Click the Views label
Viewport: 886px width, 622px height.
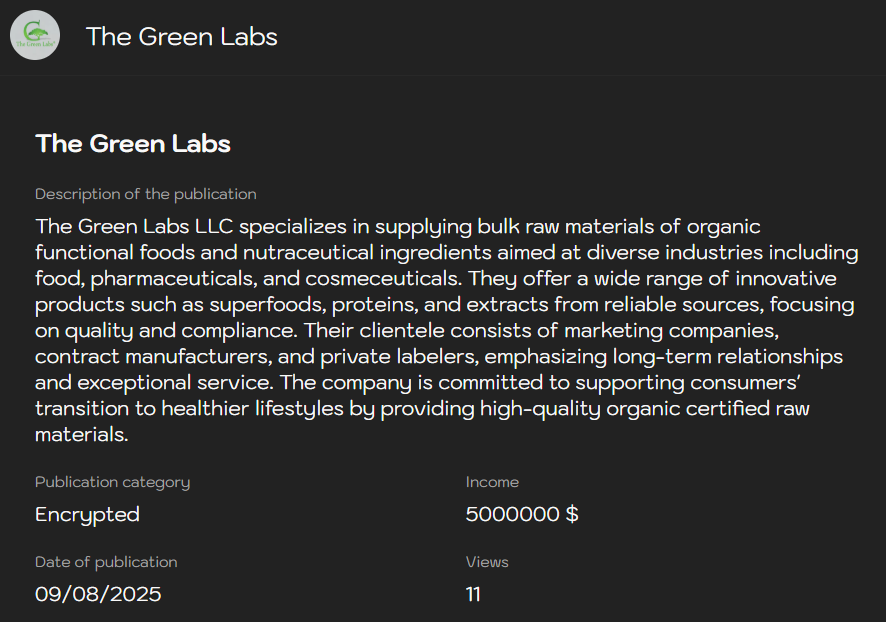click(487, 562)
